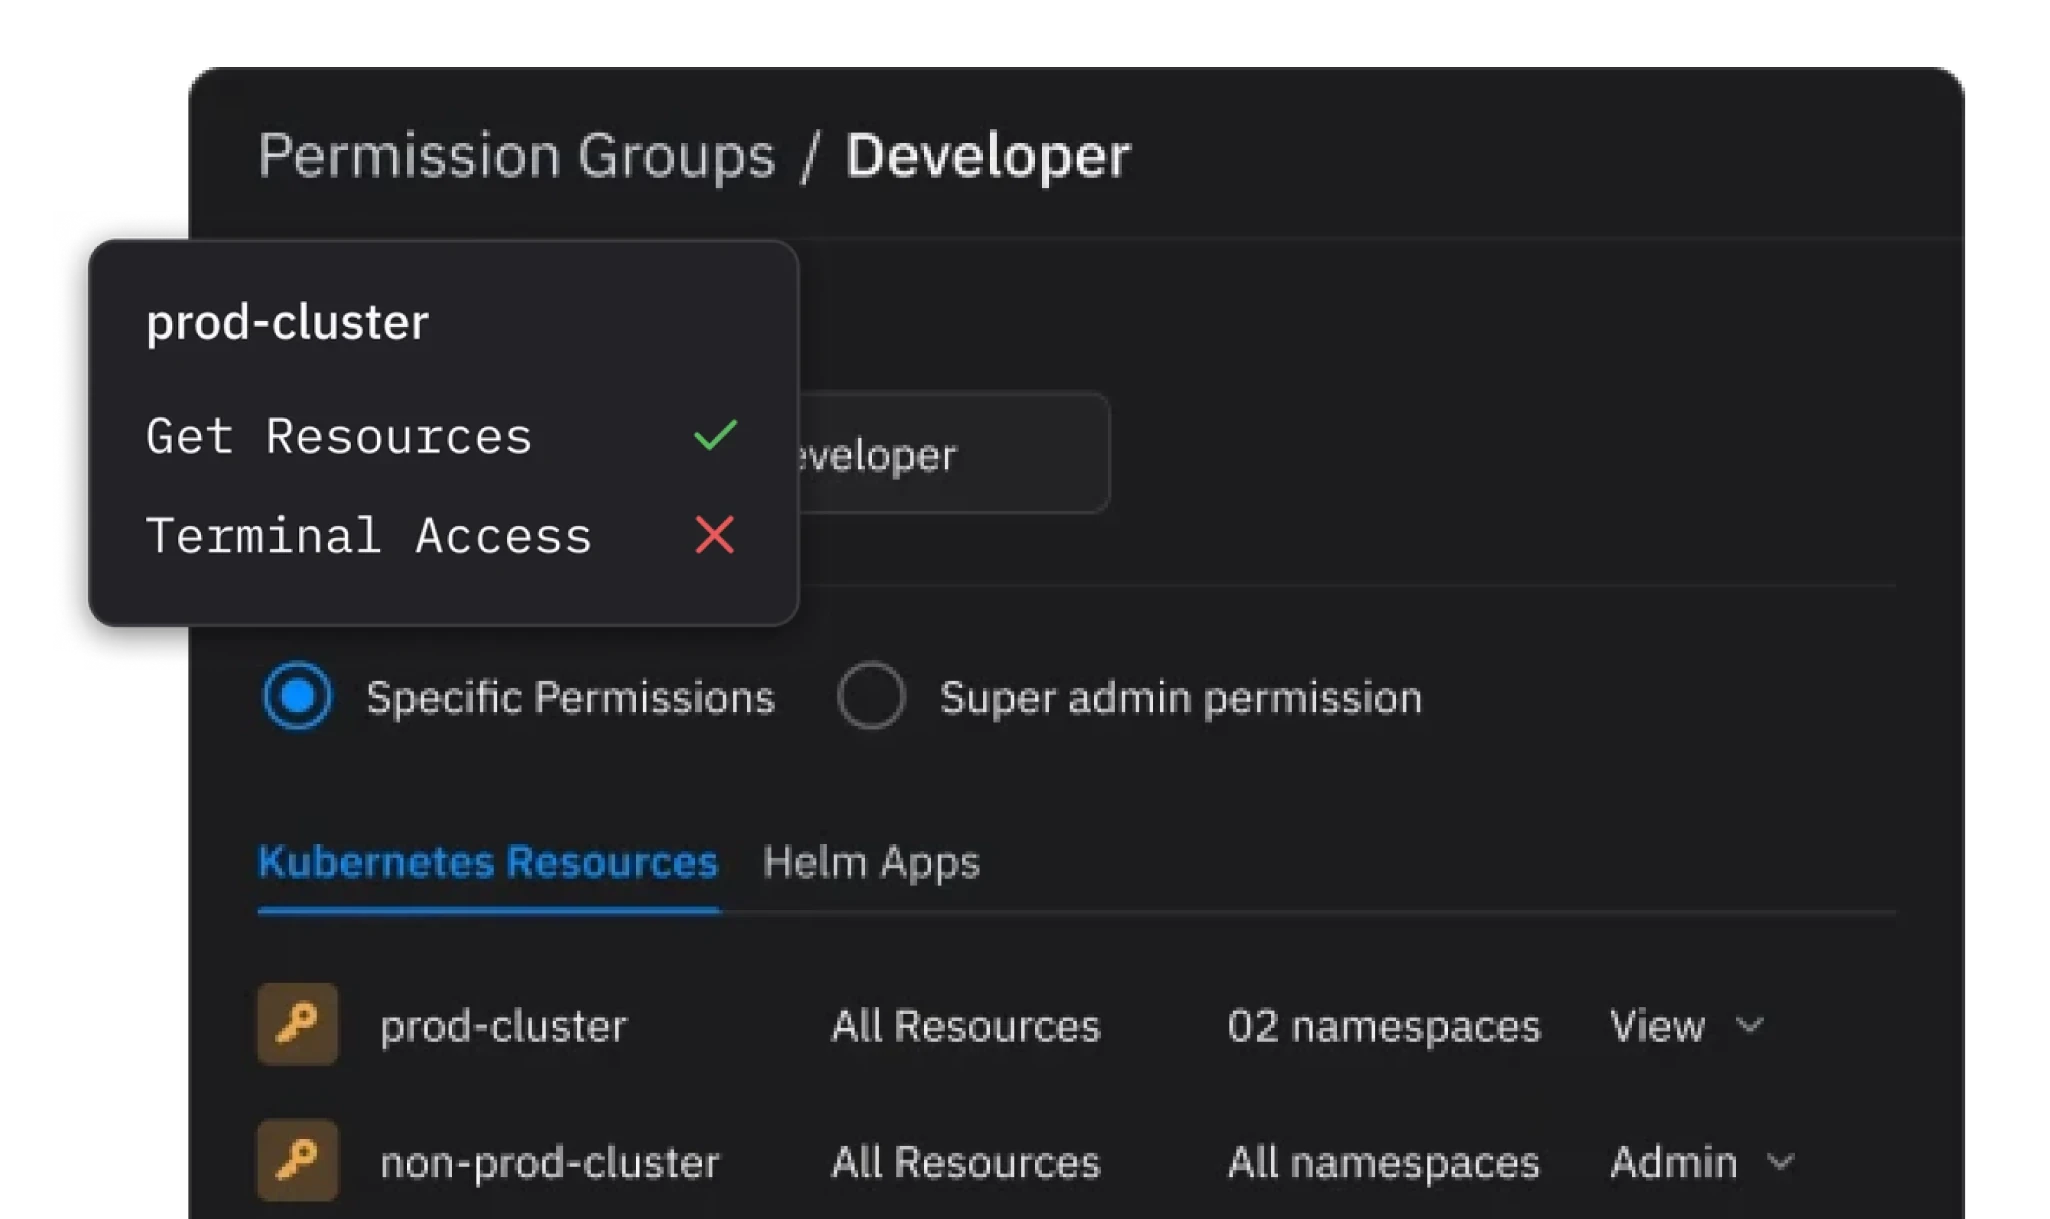This screenshot has height=1219, width=2050.
Task: Click the group name input field
Action: point(950,454)
